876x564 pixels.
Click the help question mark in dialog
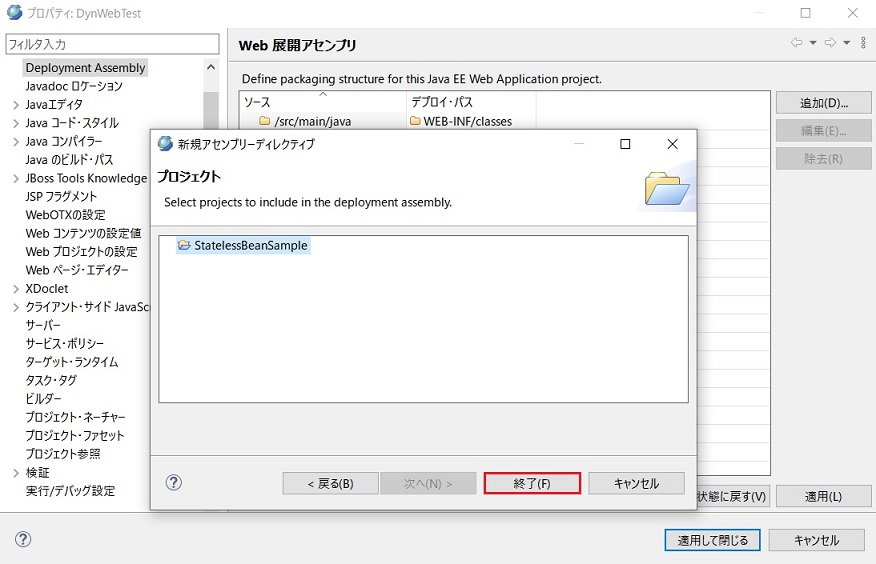coord(173,483)
